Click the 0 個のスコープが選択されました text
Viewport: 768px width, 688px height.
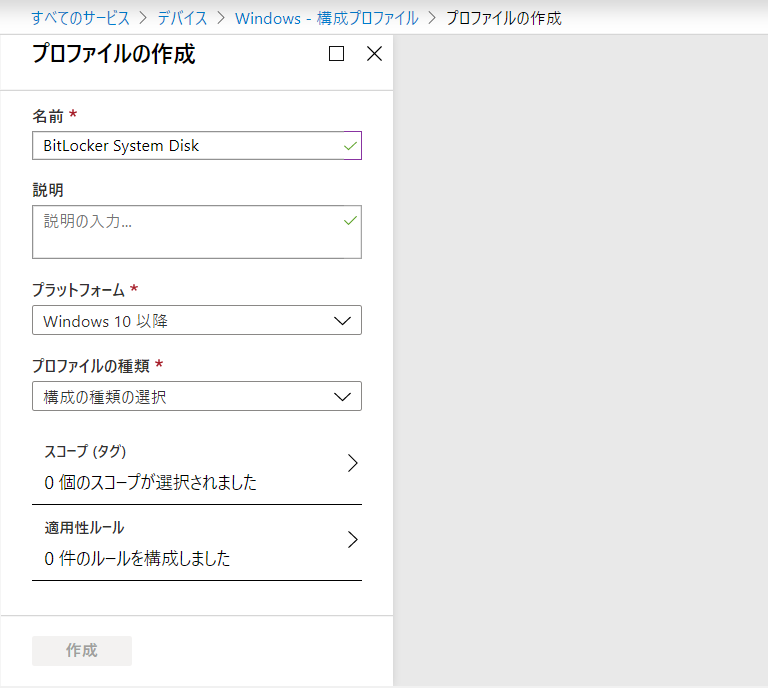click(x=150, y=482)
